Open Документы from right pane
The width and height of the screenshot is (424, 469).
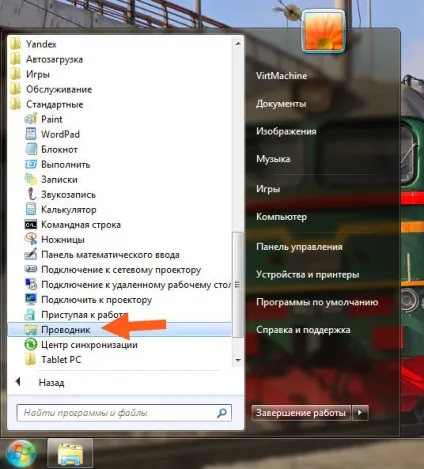coord(281,104)
